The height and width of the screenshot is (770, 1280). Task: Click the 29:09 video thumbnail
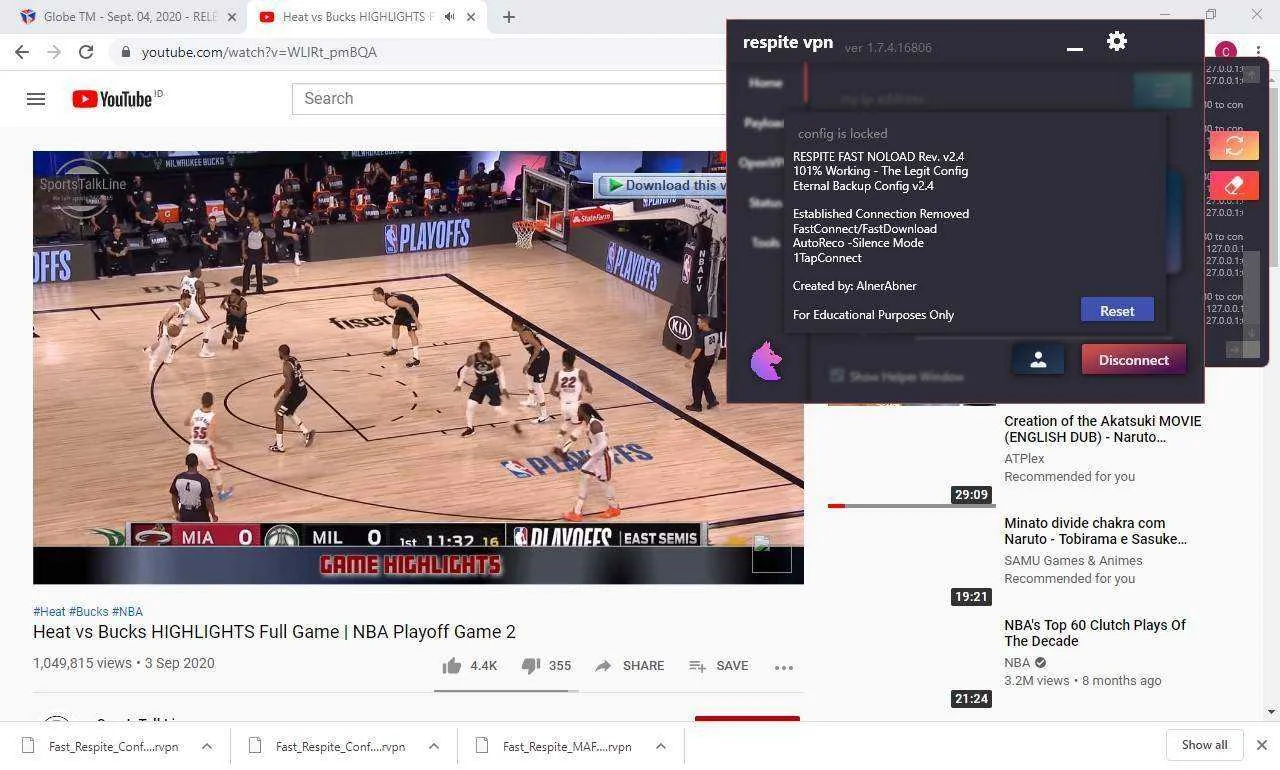coord(911,455)
